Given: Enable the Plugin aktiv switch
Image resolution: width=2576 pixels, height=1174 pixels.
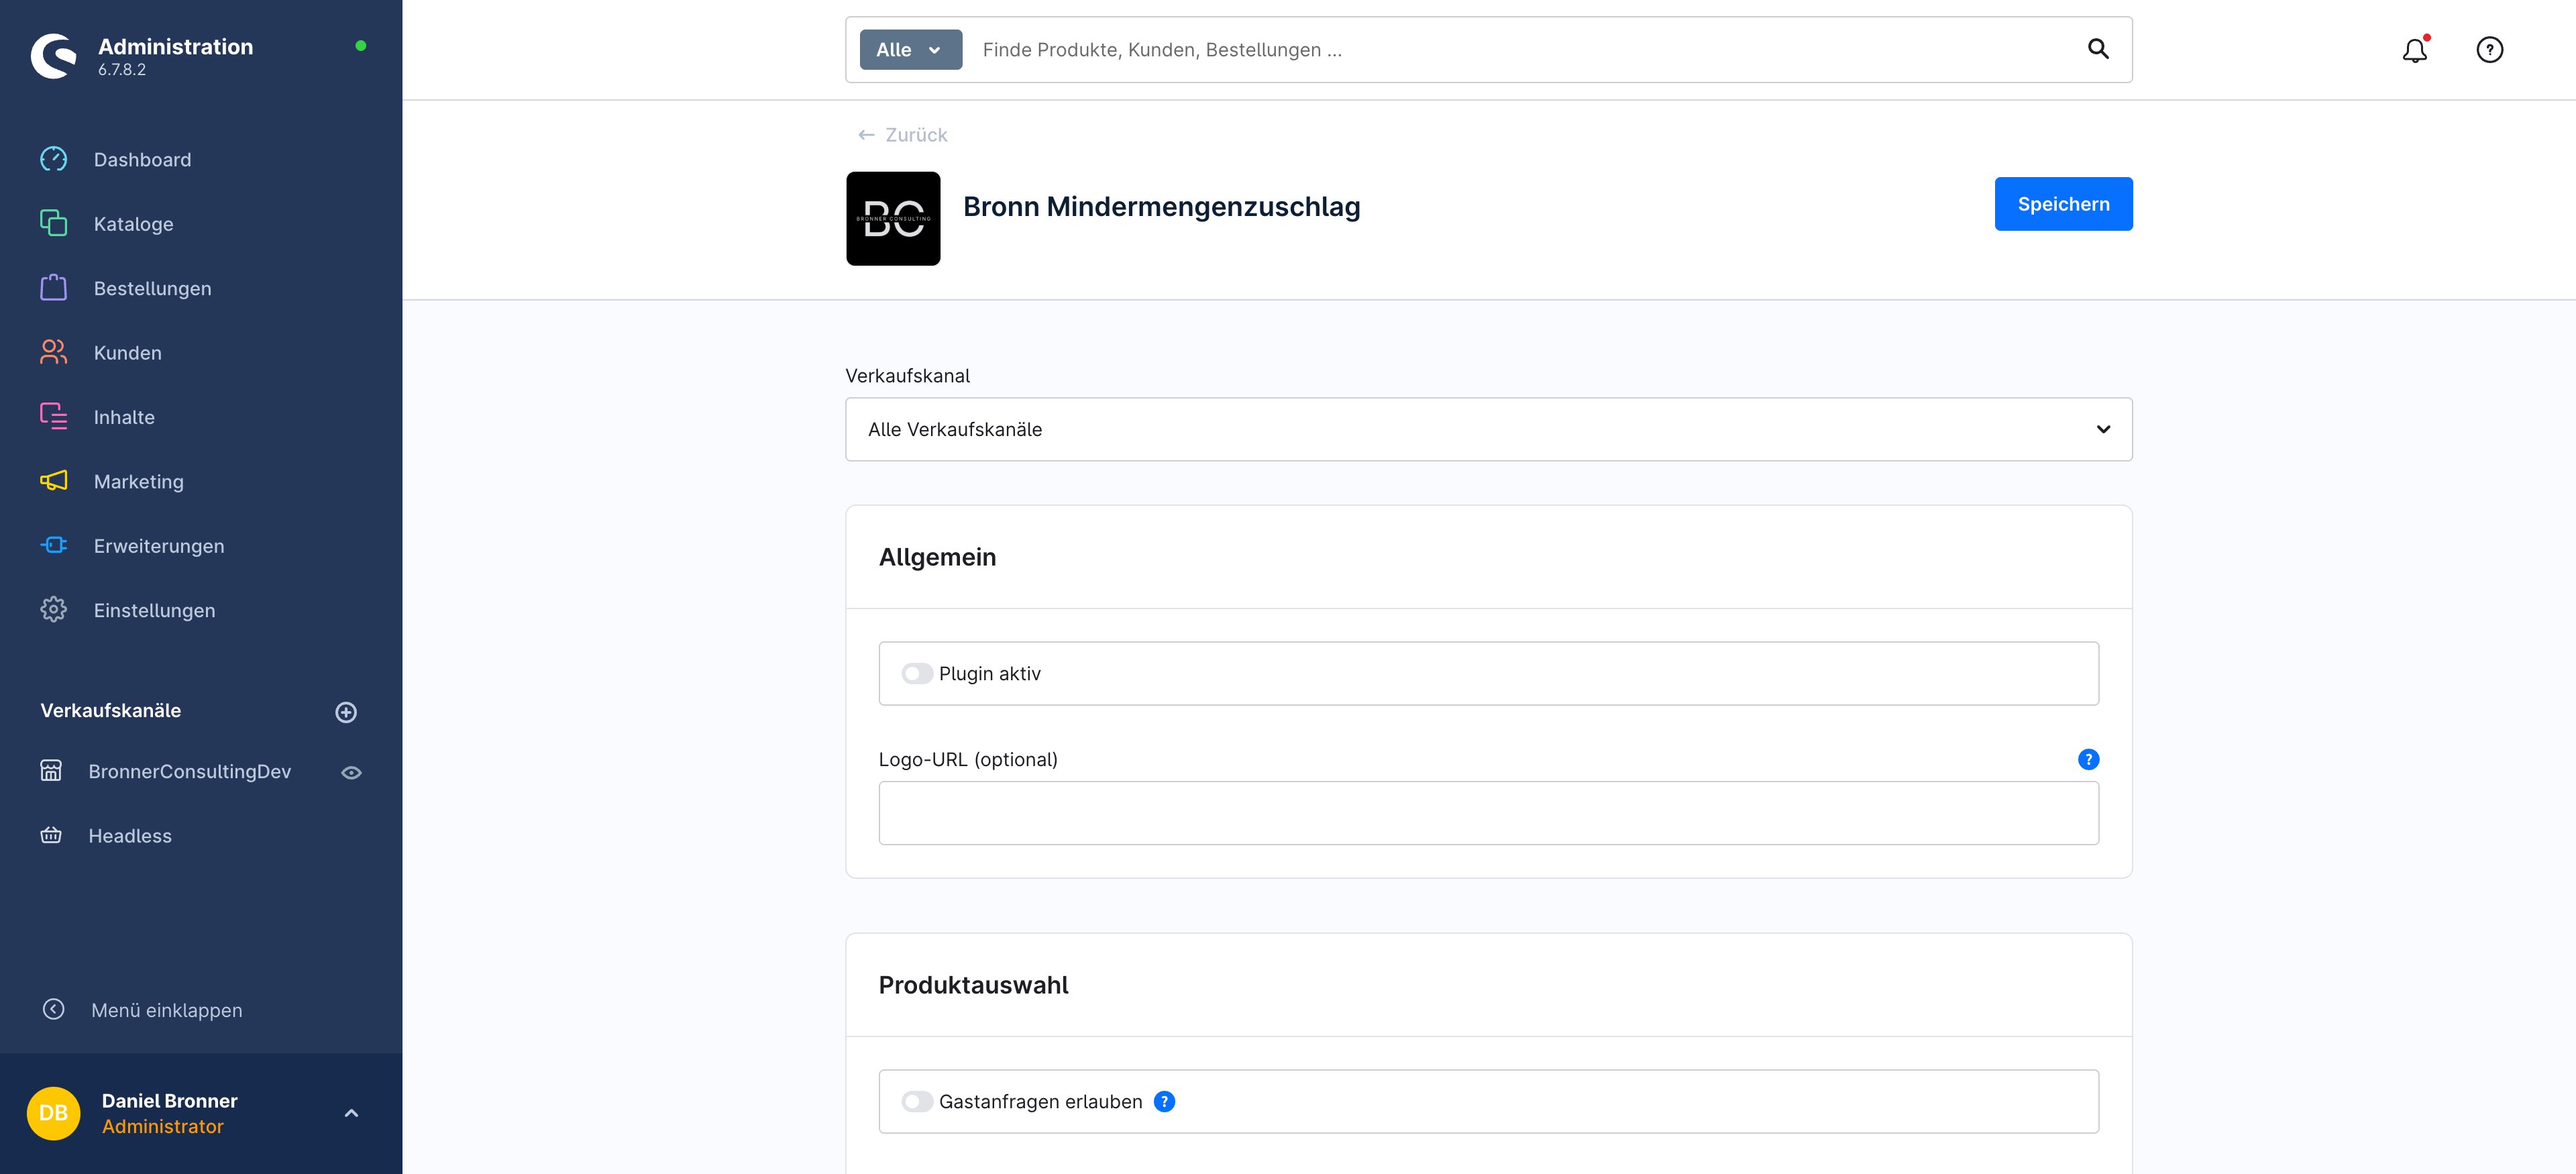Looking at the screenshot, I should [916, 673].
